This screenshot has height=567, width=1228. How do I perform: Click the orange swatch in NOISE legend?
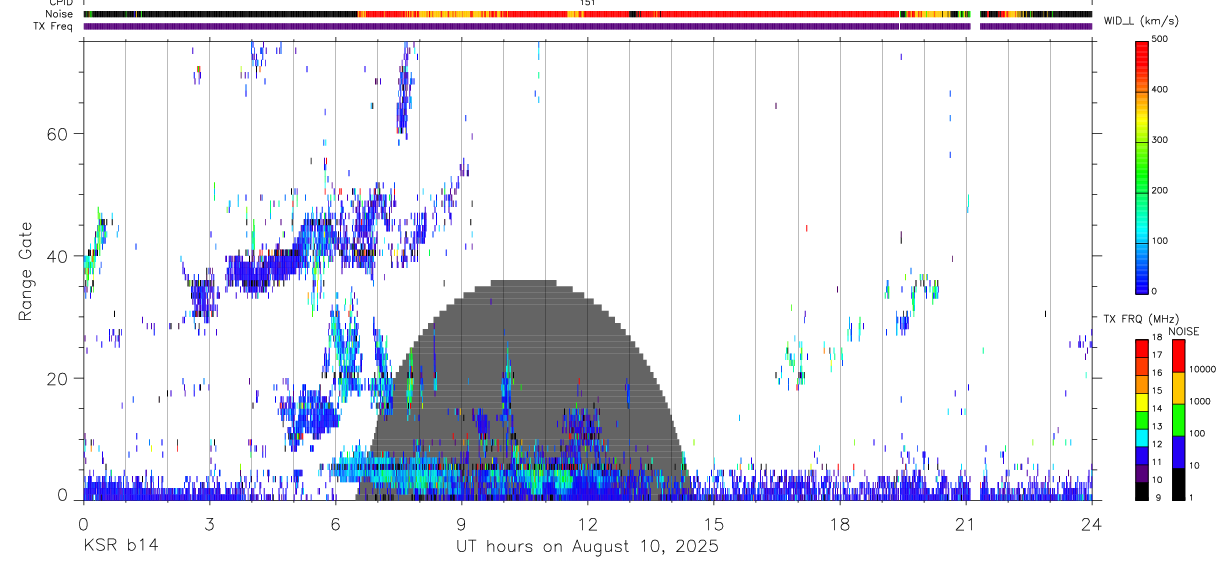(x=1178, y=388)
